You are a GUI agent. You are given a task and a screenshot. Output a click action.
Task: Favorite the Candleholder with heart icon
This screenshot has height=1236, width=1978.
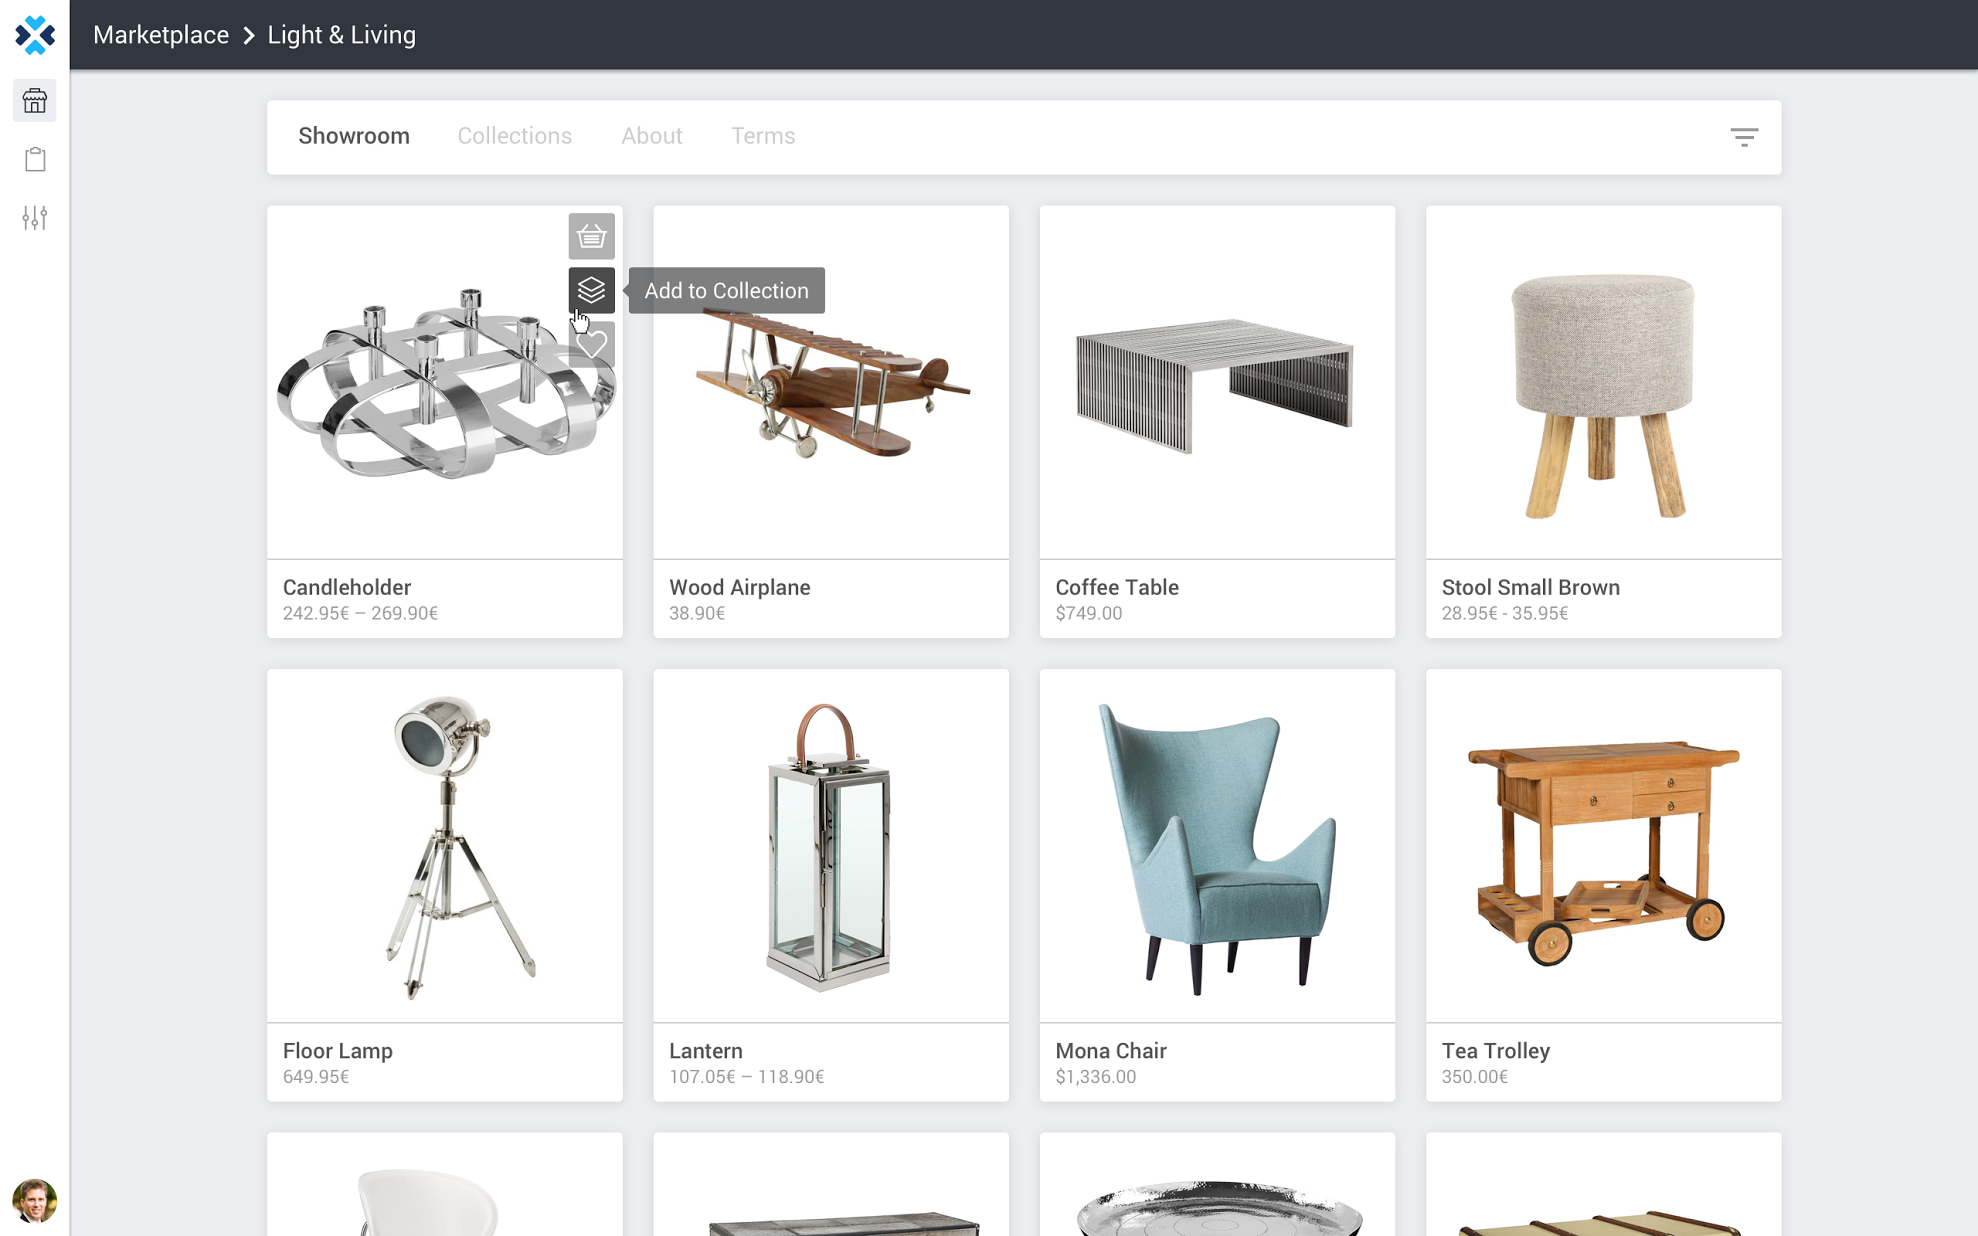pos(592,344)
